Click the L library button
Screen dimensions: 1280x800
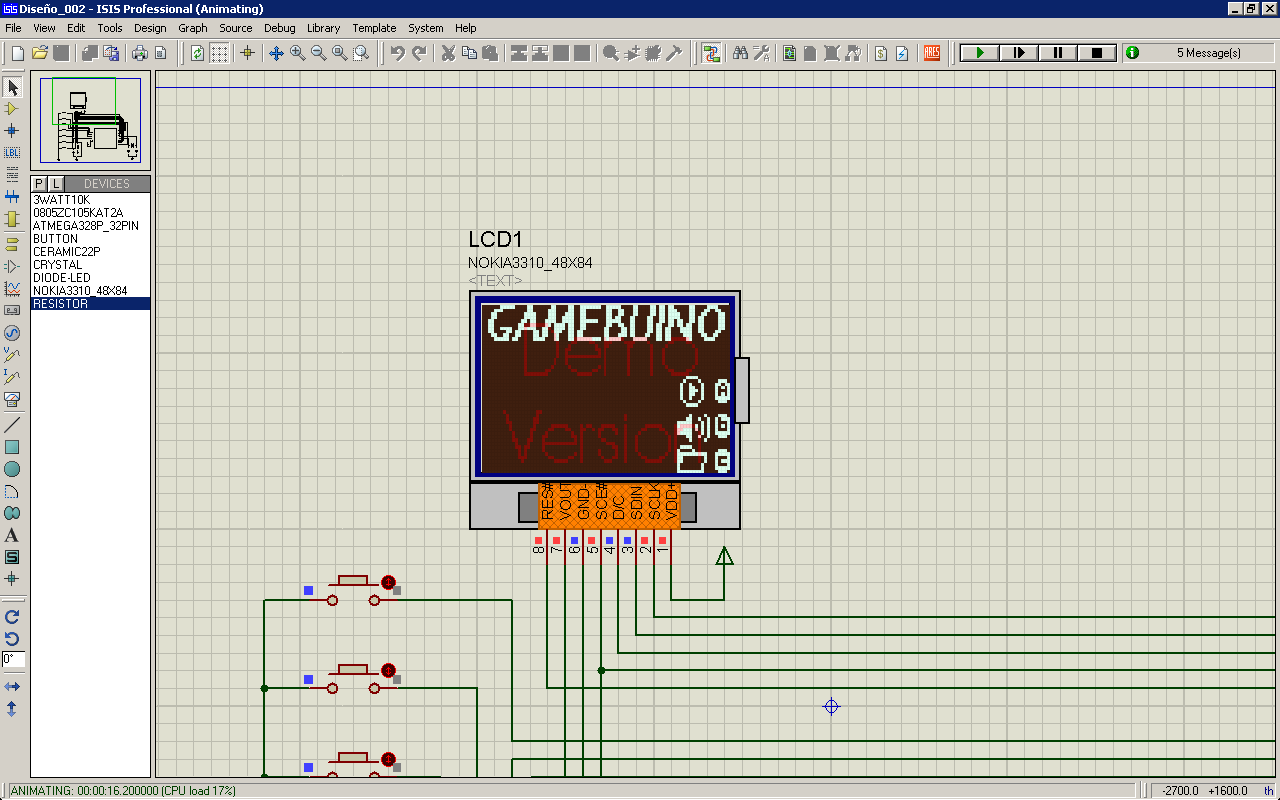coord(56,184)
